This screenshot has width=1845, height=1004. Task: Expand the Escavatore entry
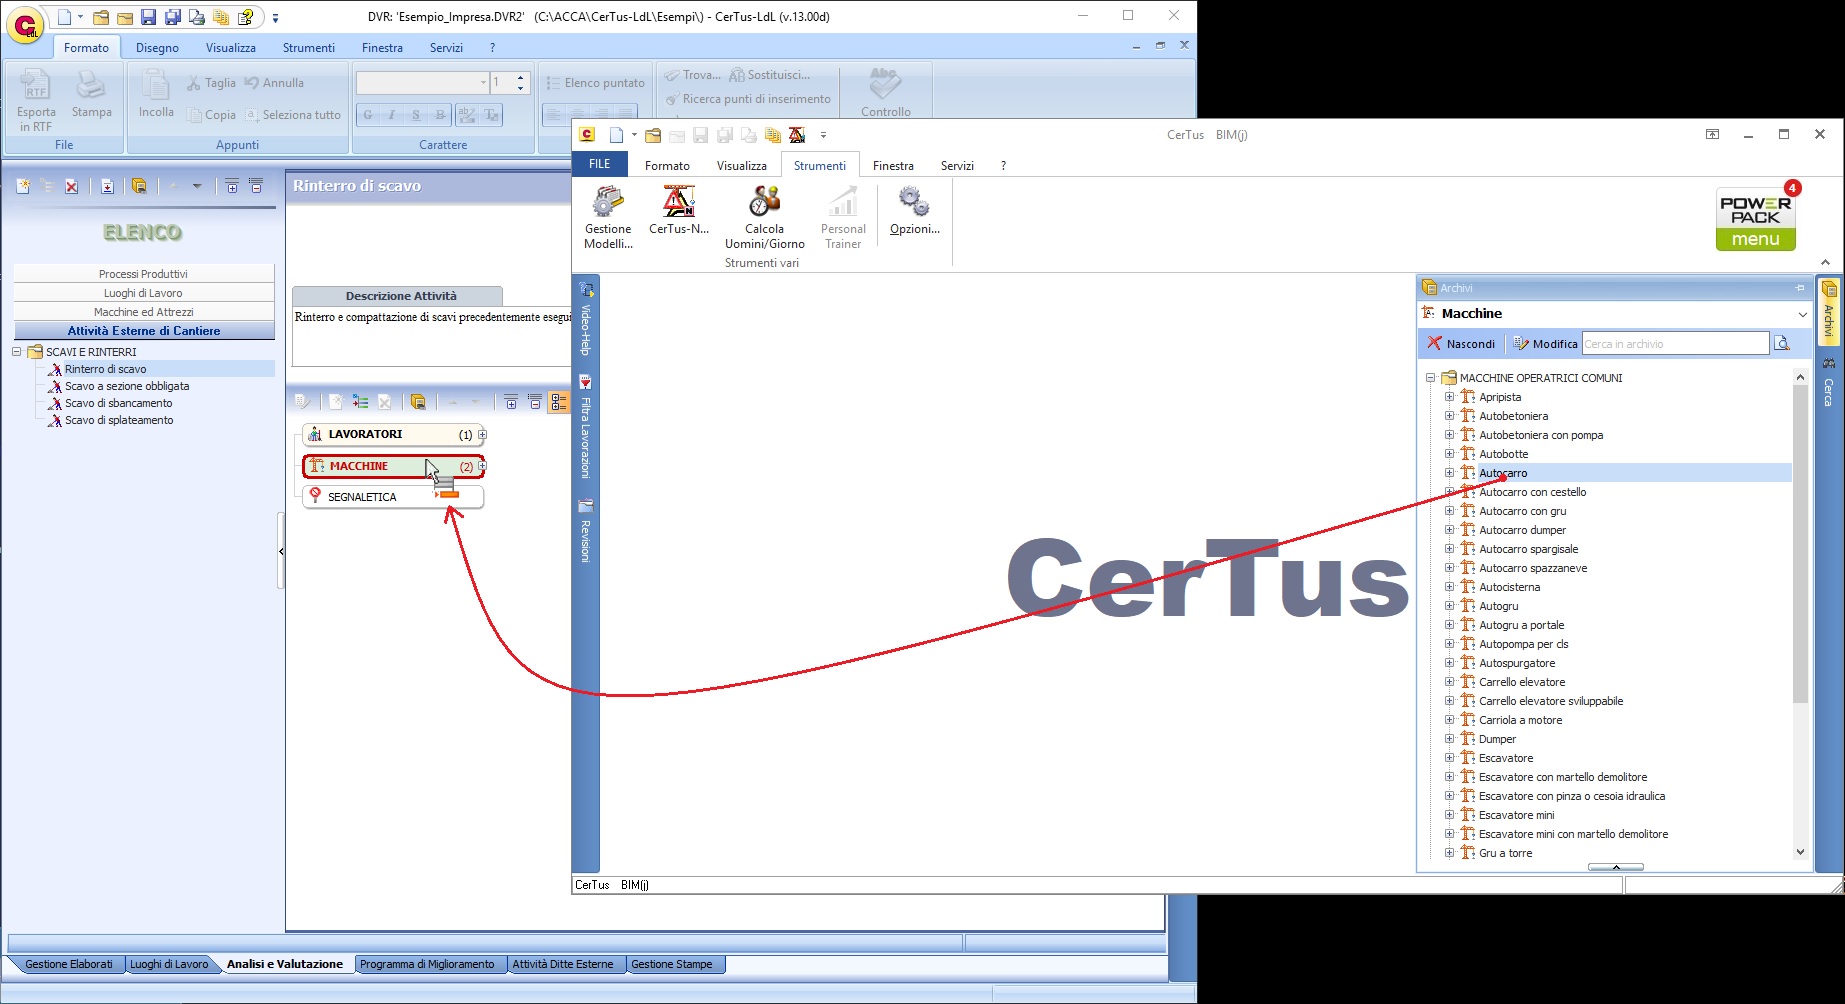tap(1450, 758)
